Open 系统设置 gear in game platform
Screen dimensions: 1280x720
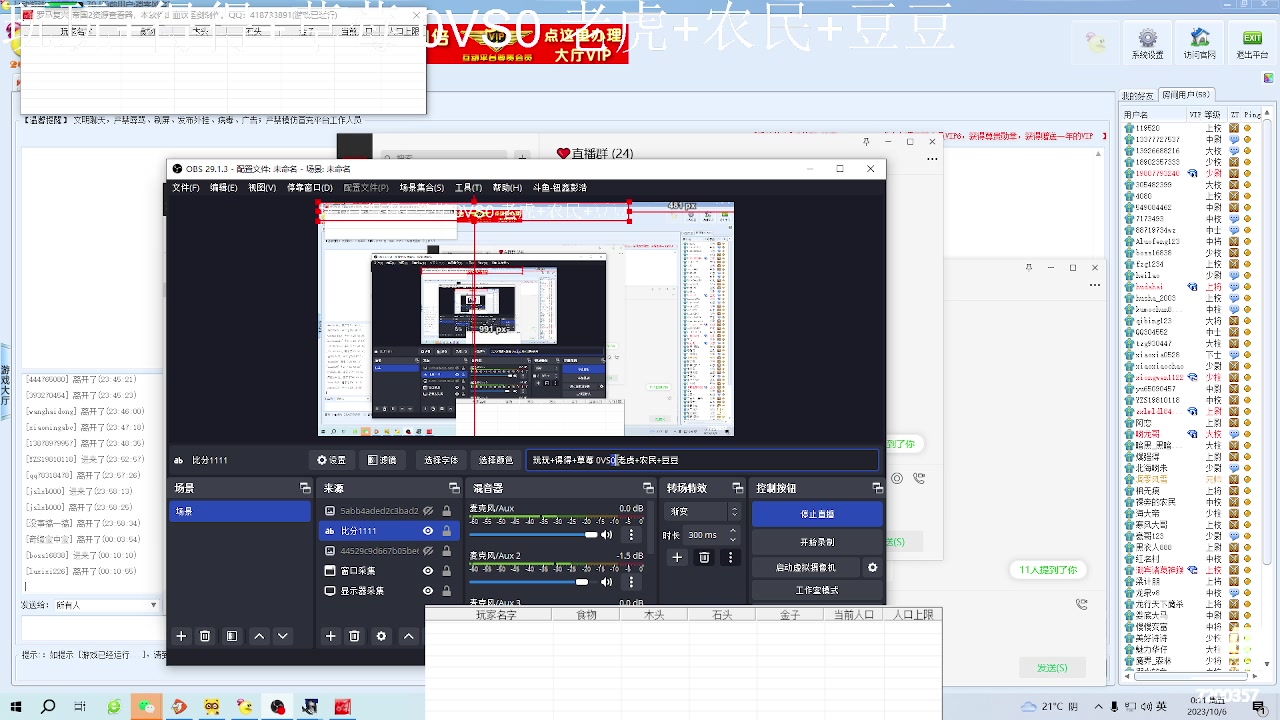pos(1148,45)
